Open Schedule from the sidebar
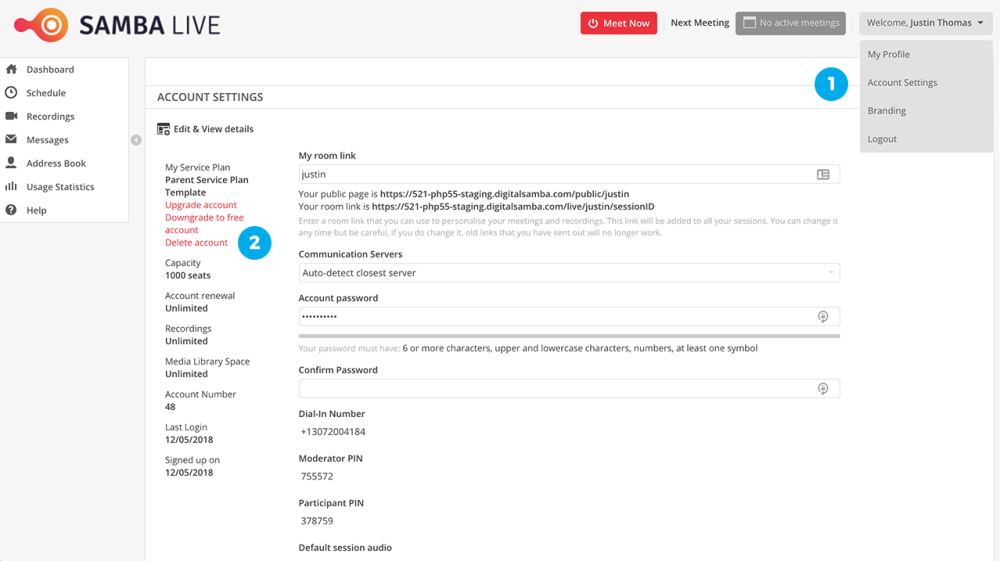Image resolution: width=1000 pixels, height=561 pixels. [46, 93]
